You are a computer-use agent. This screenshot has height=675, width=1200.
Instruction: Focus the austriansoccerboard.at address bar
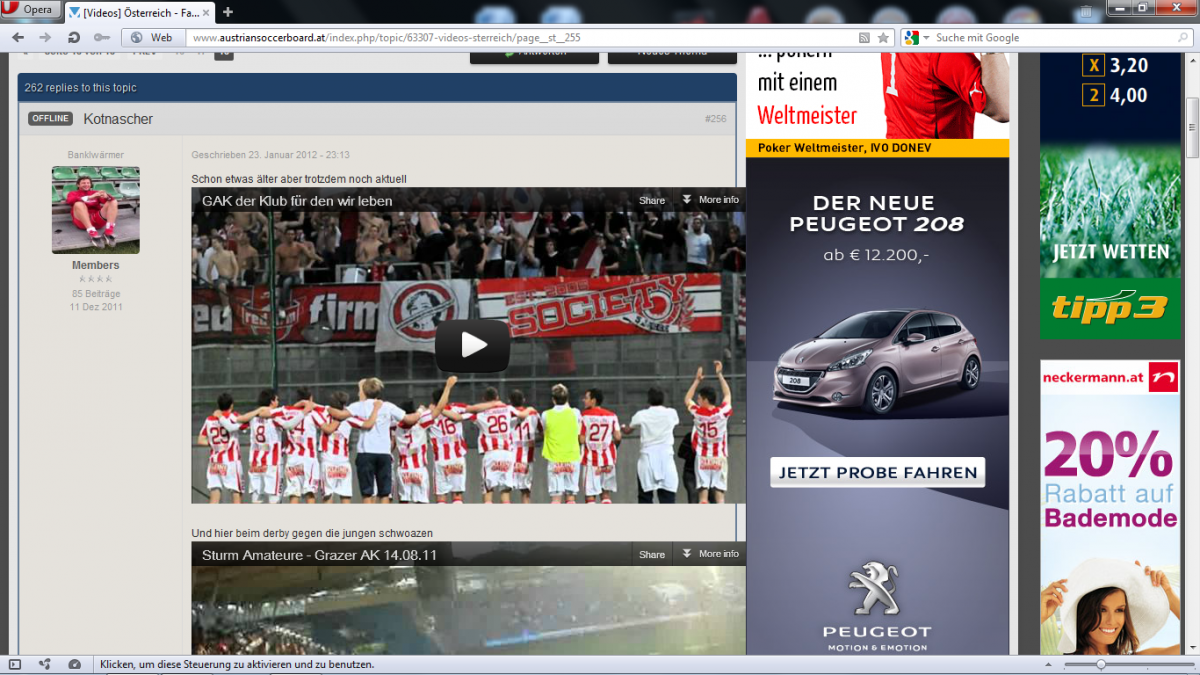click(x=520, y=37)
